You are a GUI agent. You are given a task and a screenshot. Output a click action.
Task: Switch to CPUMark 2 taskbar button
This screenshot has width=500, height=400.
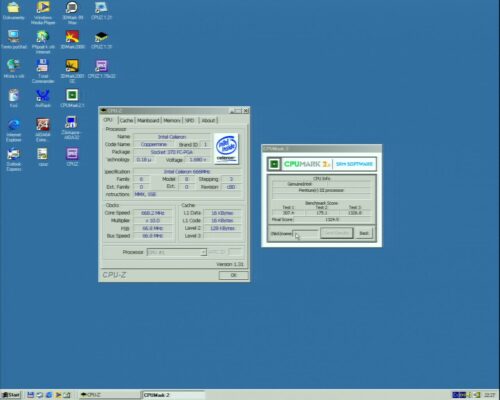(173, 395)
